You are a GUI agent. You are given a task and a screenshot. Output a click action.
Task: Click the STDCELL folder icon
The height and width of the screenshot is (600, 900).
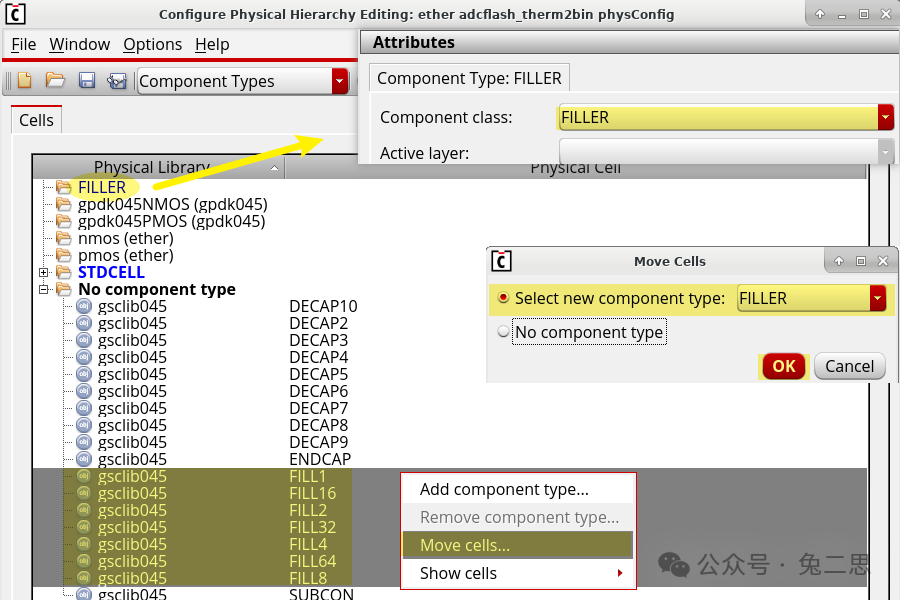[x=64, y=271]
